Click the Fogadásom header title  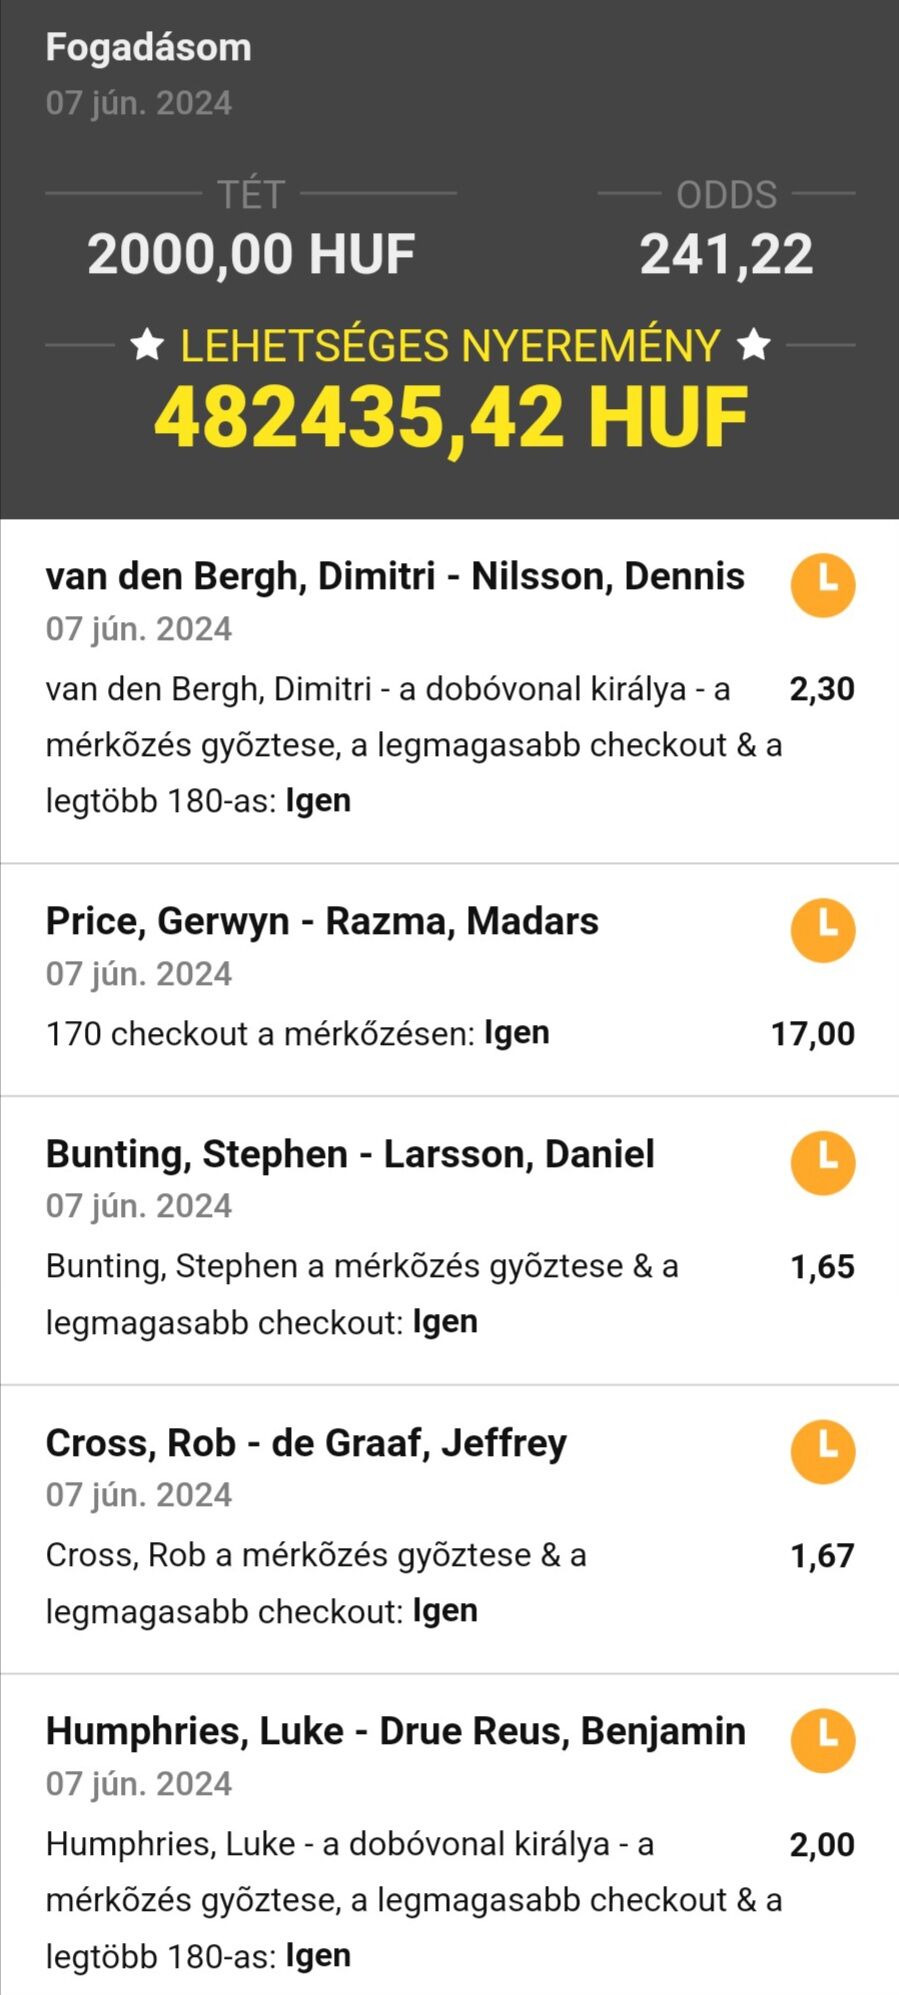(148, 47)
